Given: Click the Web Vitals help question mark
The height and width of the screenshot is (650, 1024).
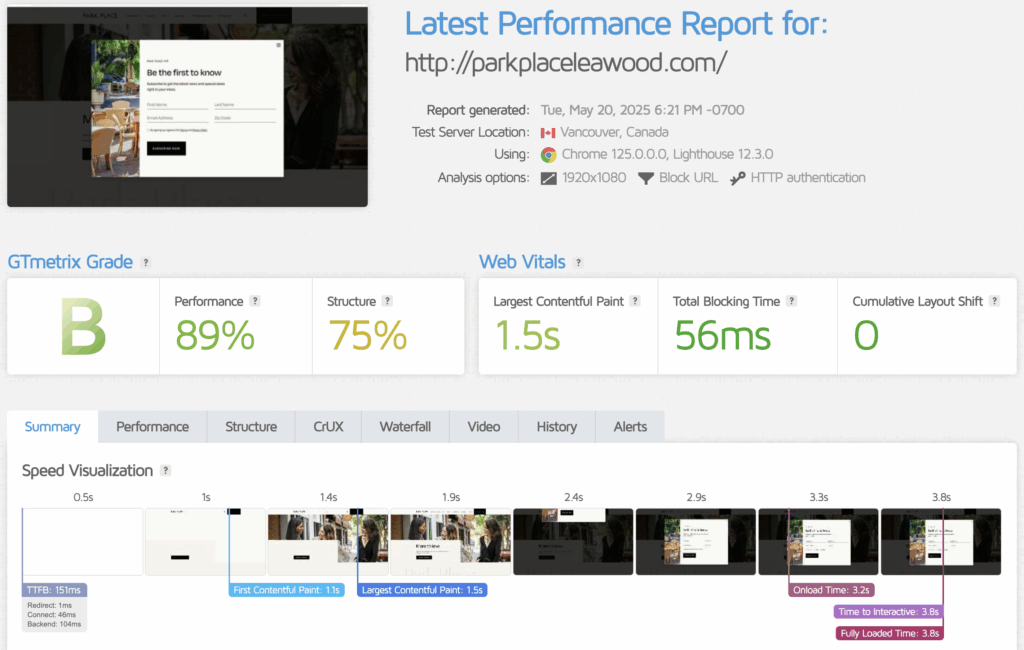Looking at the screenshot, I should (578, 263).
